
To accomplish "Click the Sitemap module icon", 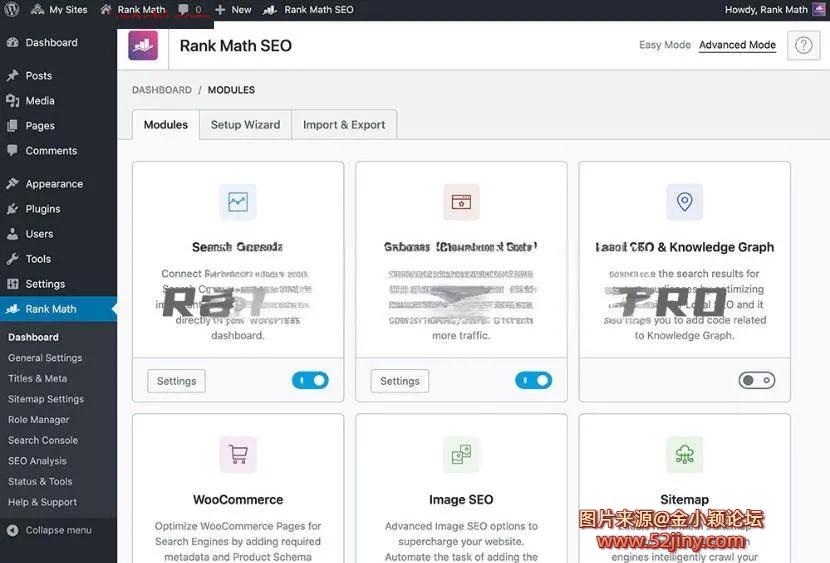I will pyautogui.click(x=684, y=454).
